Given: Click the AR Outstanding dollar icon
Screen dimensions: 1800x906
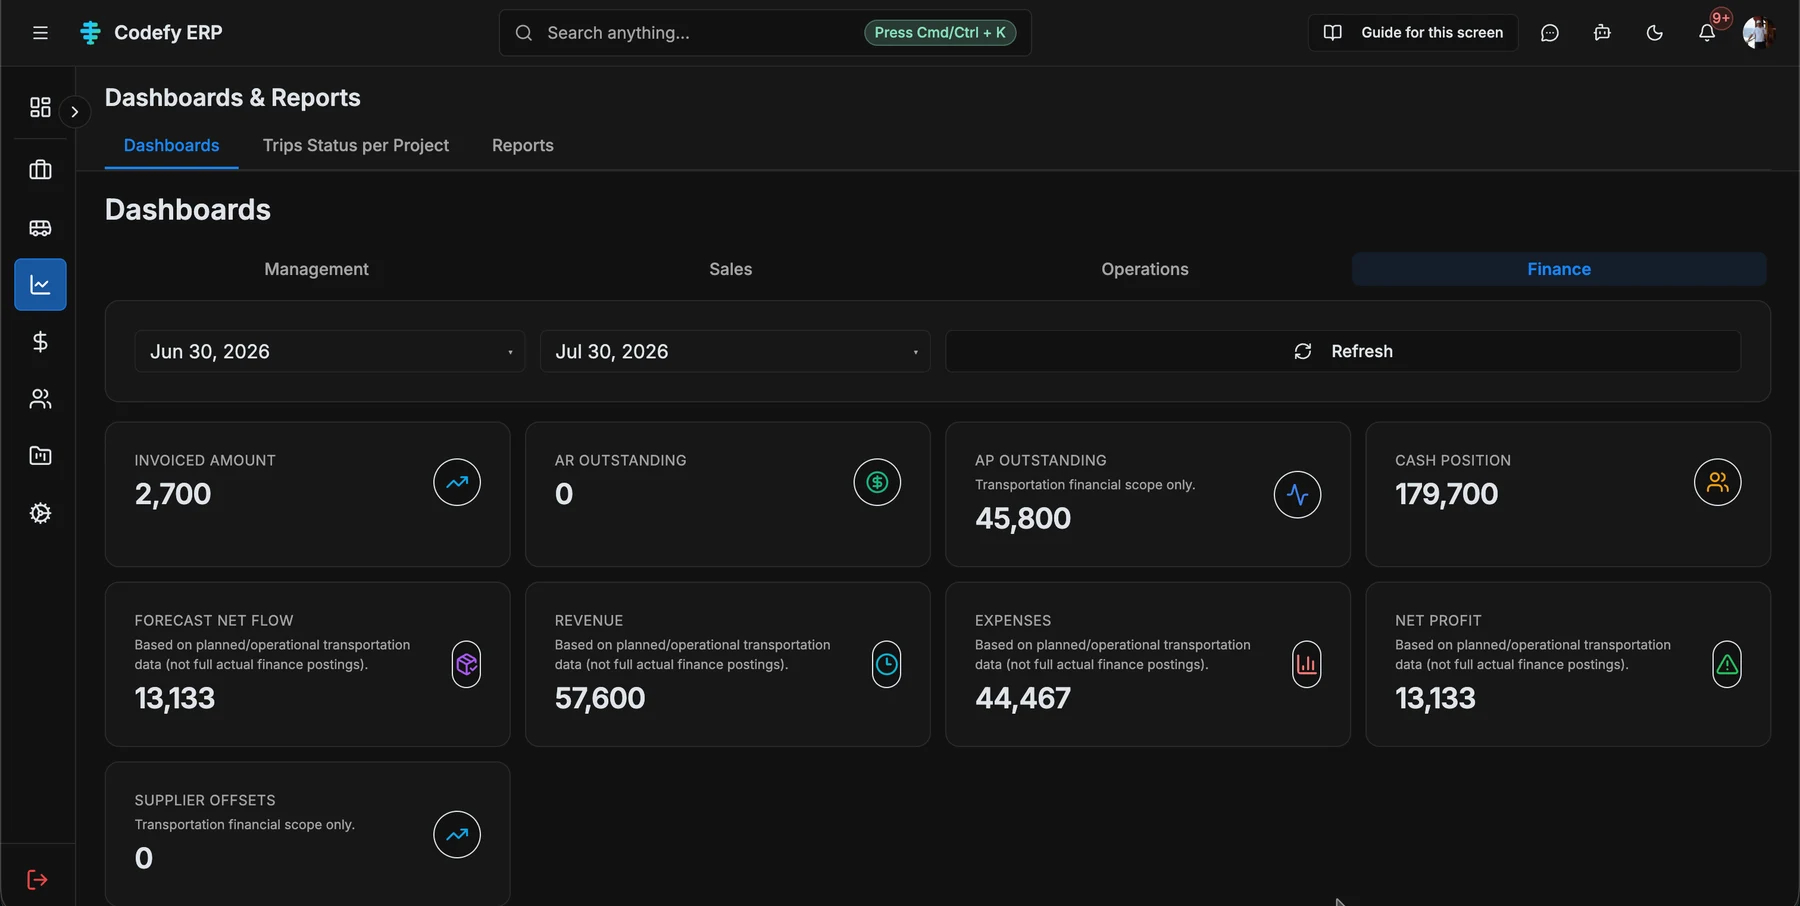Looking at the screenshot, I should tap(877, 482).
